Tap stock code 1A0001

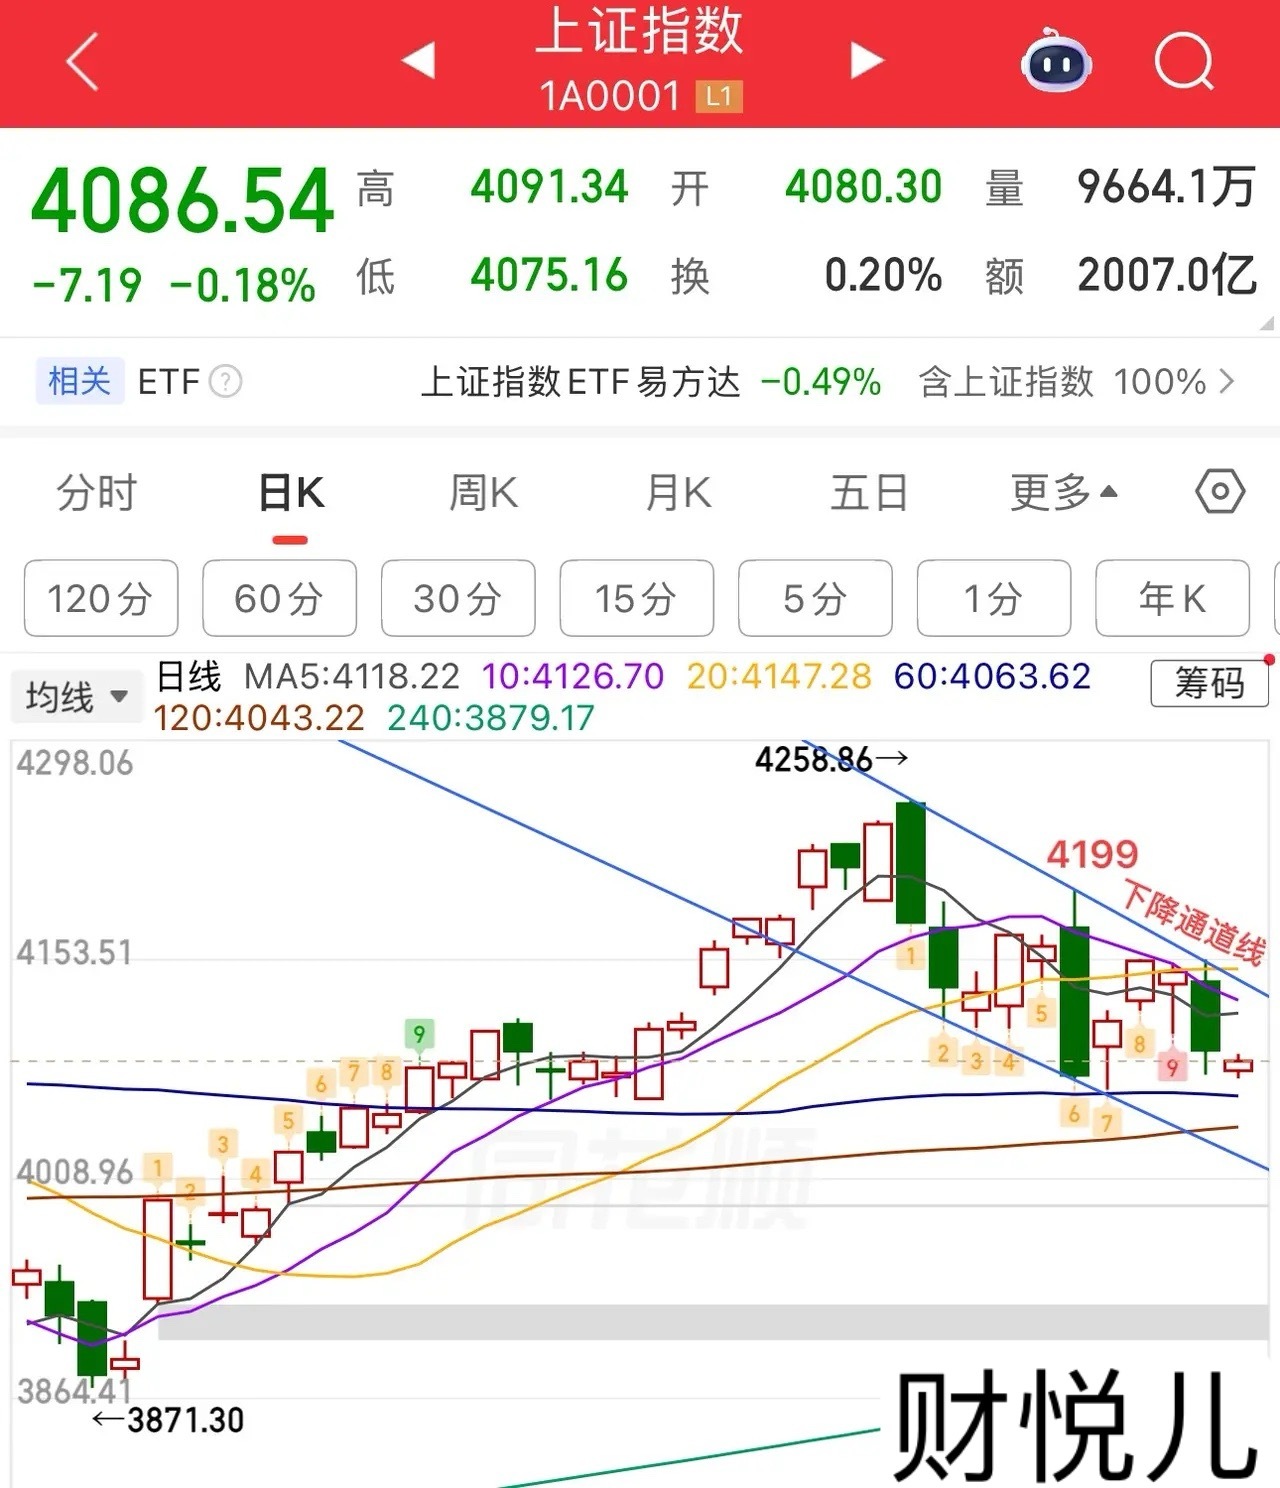610,97
